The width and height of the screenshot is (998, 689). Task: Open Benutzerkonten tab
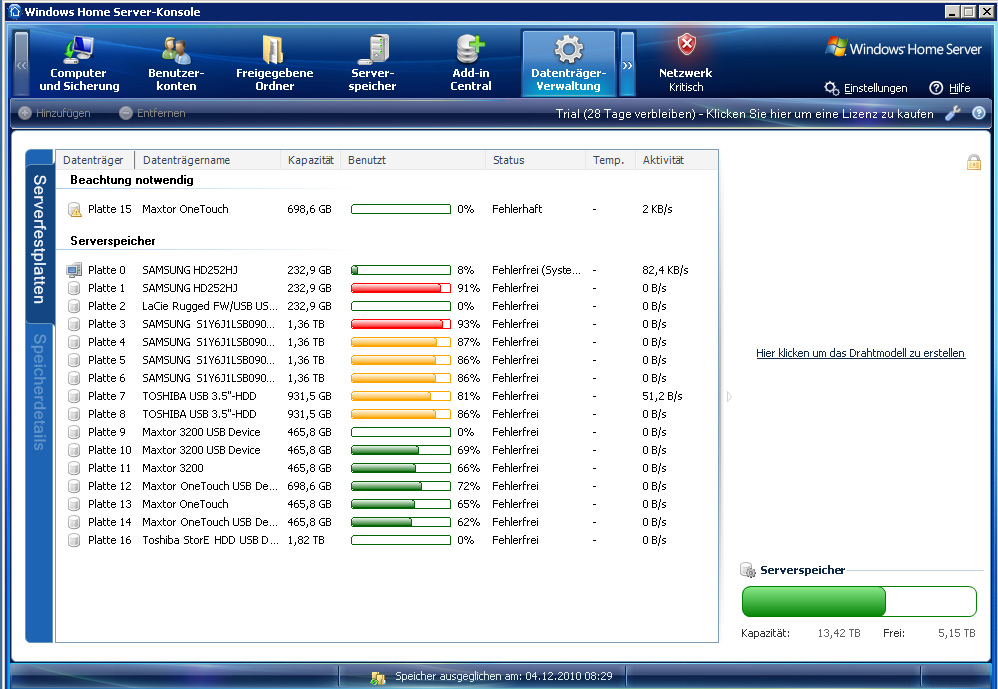coord(176,64)
